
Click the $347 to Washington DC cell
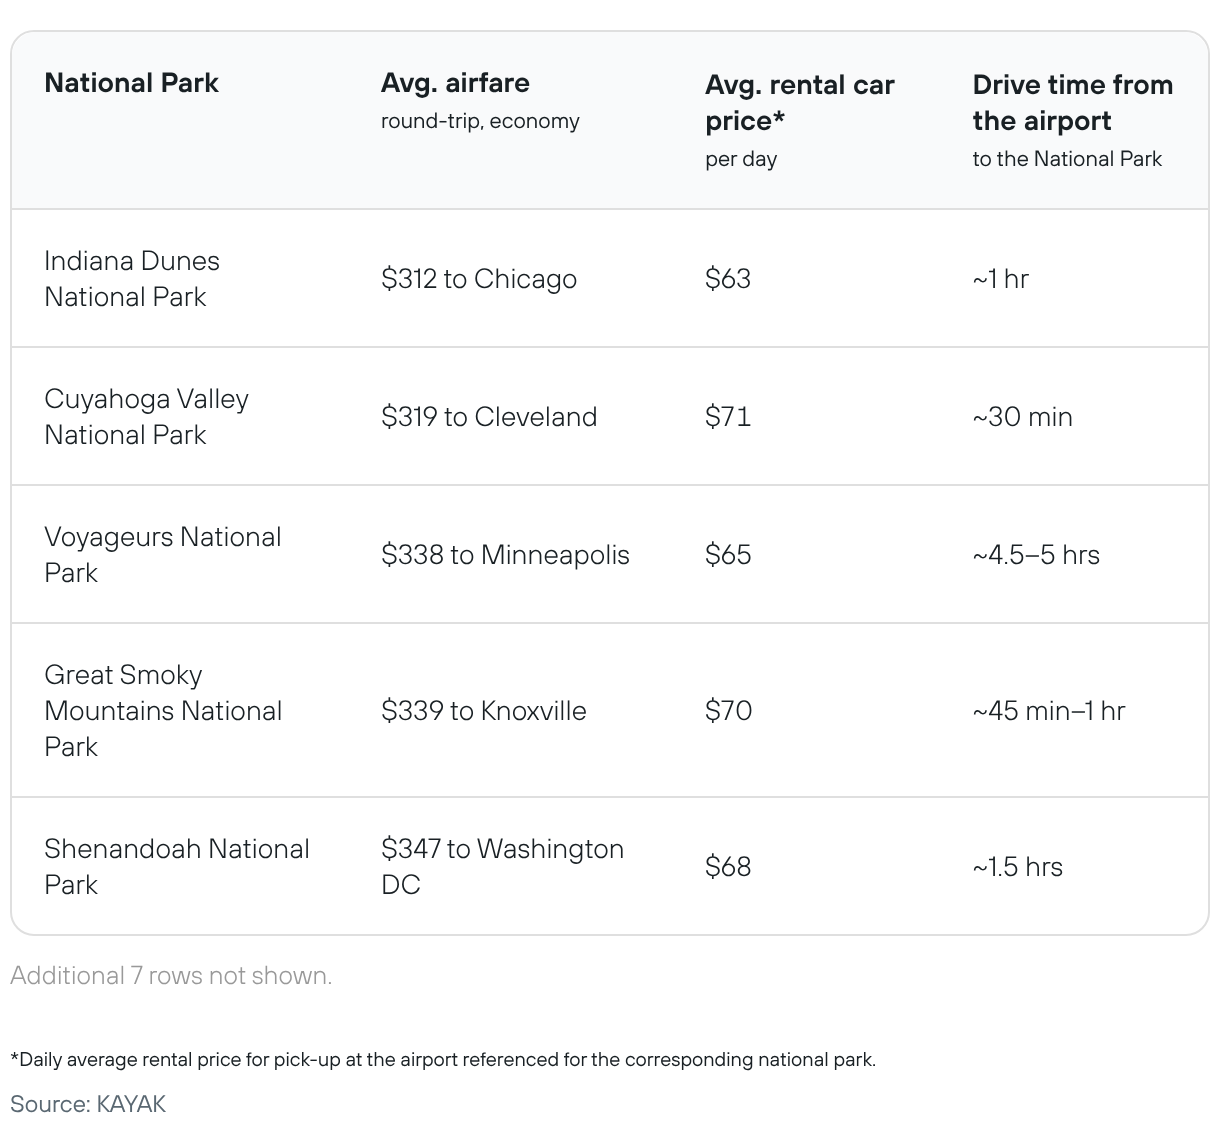[x=502, y=867]
